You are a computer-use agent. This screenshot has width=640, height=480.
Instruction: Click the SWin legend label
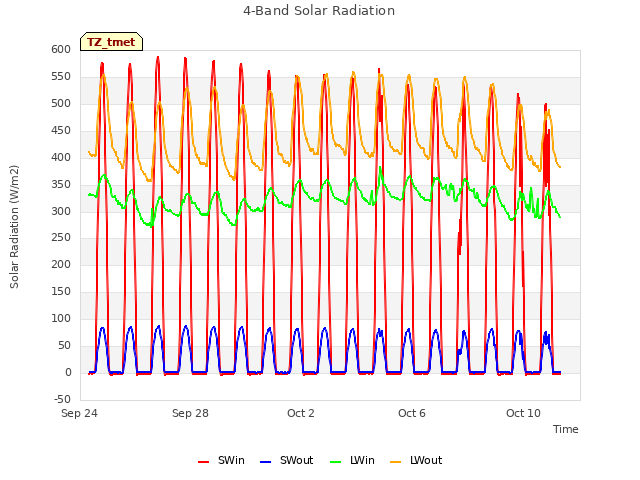pos(231,460)
